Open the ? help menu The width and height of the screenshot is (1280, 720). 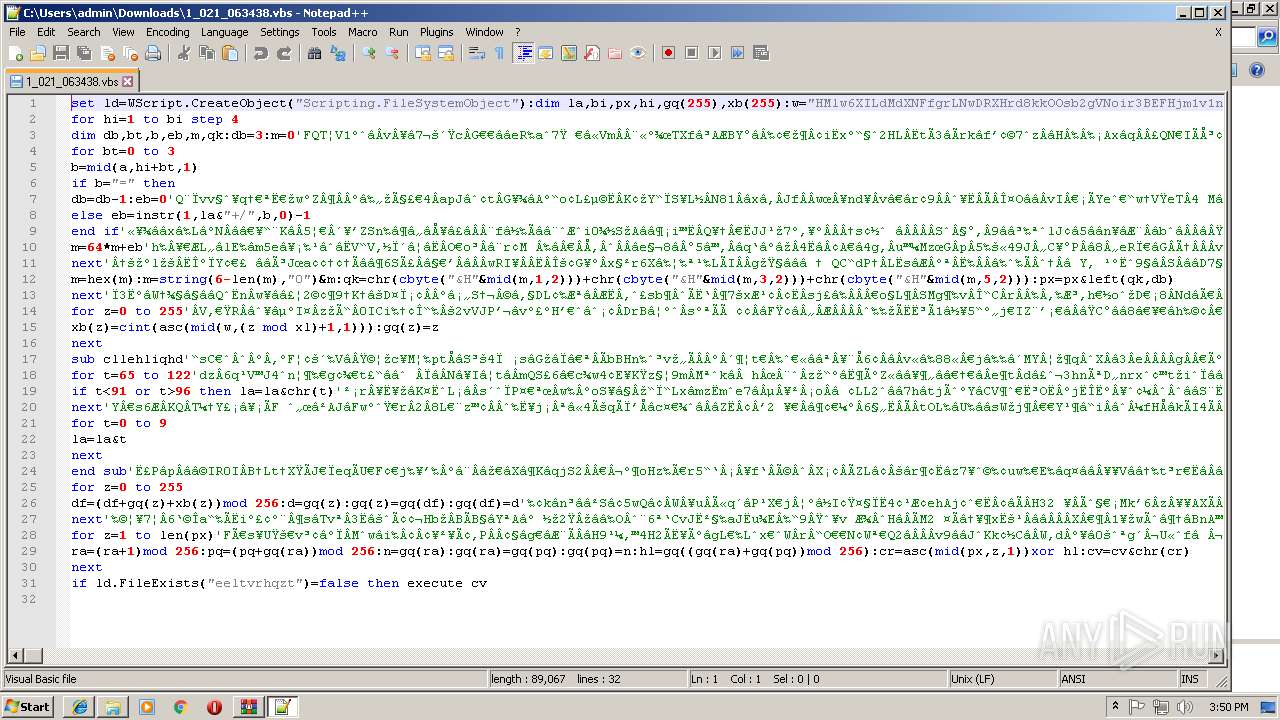point(518,32)
